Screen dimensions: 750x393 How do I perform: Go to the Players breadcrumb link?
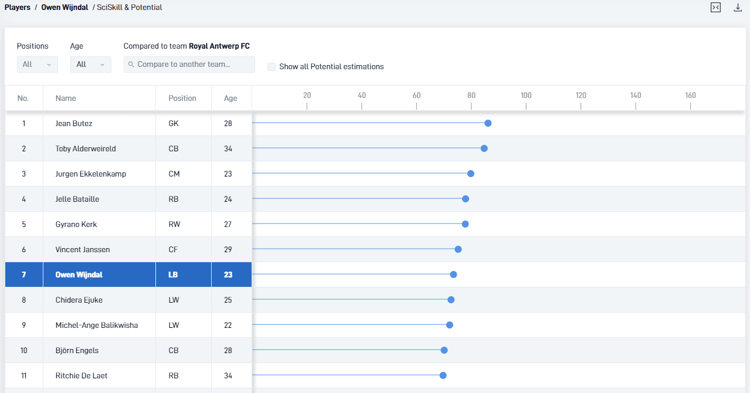coord(17,7)
